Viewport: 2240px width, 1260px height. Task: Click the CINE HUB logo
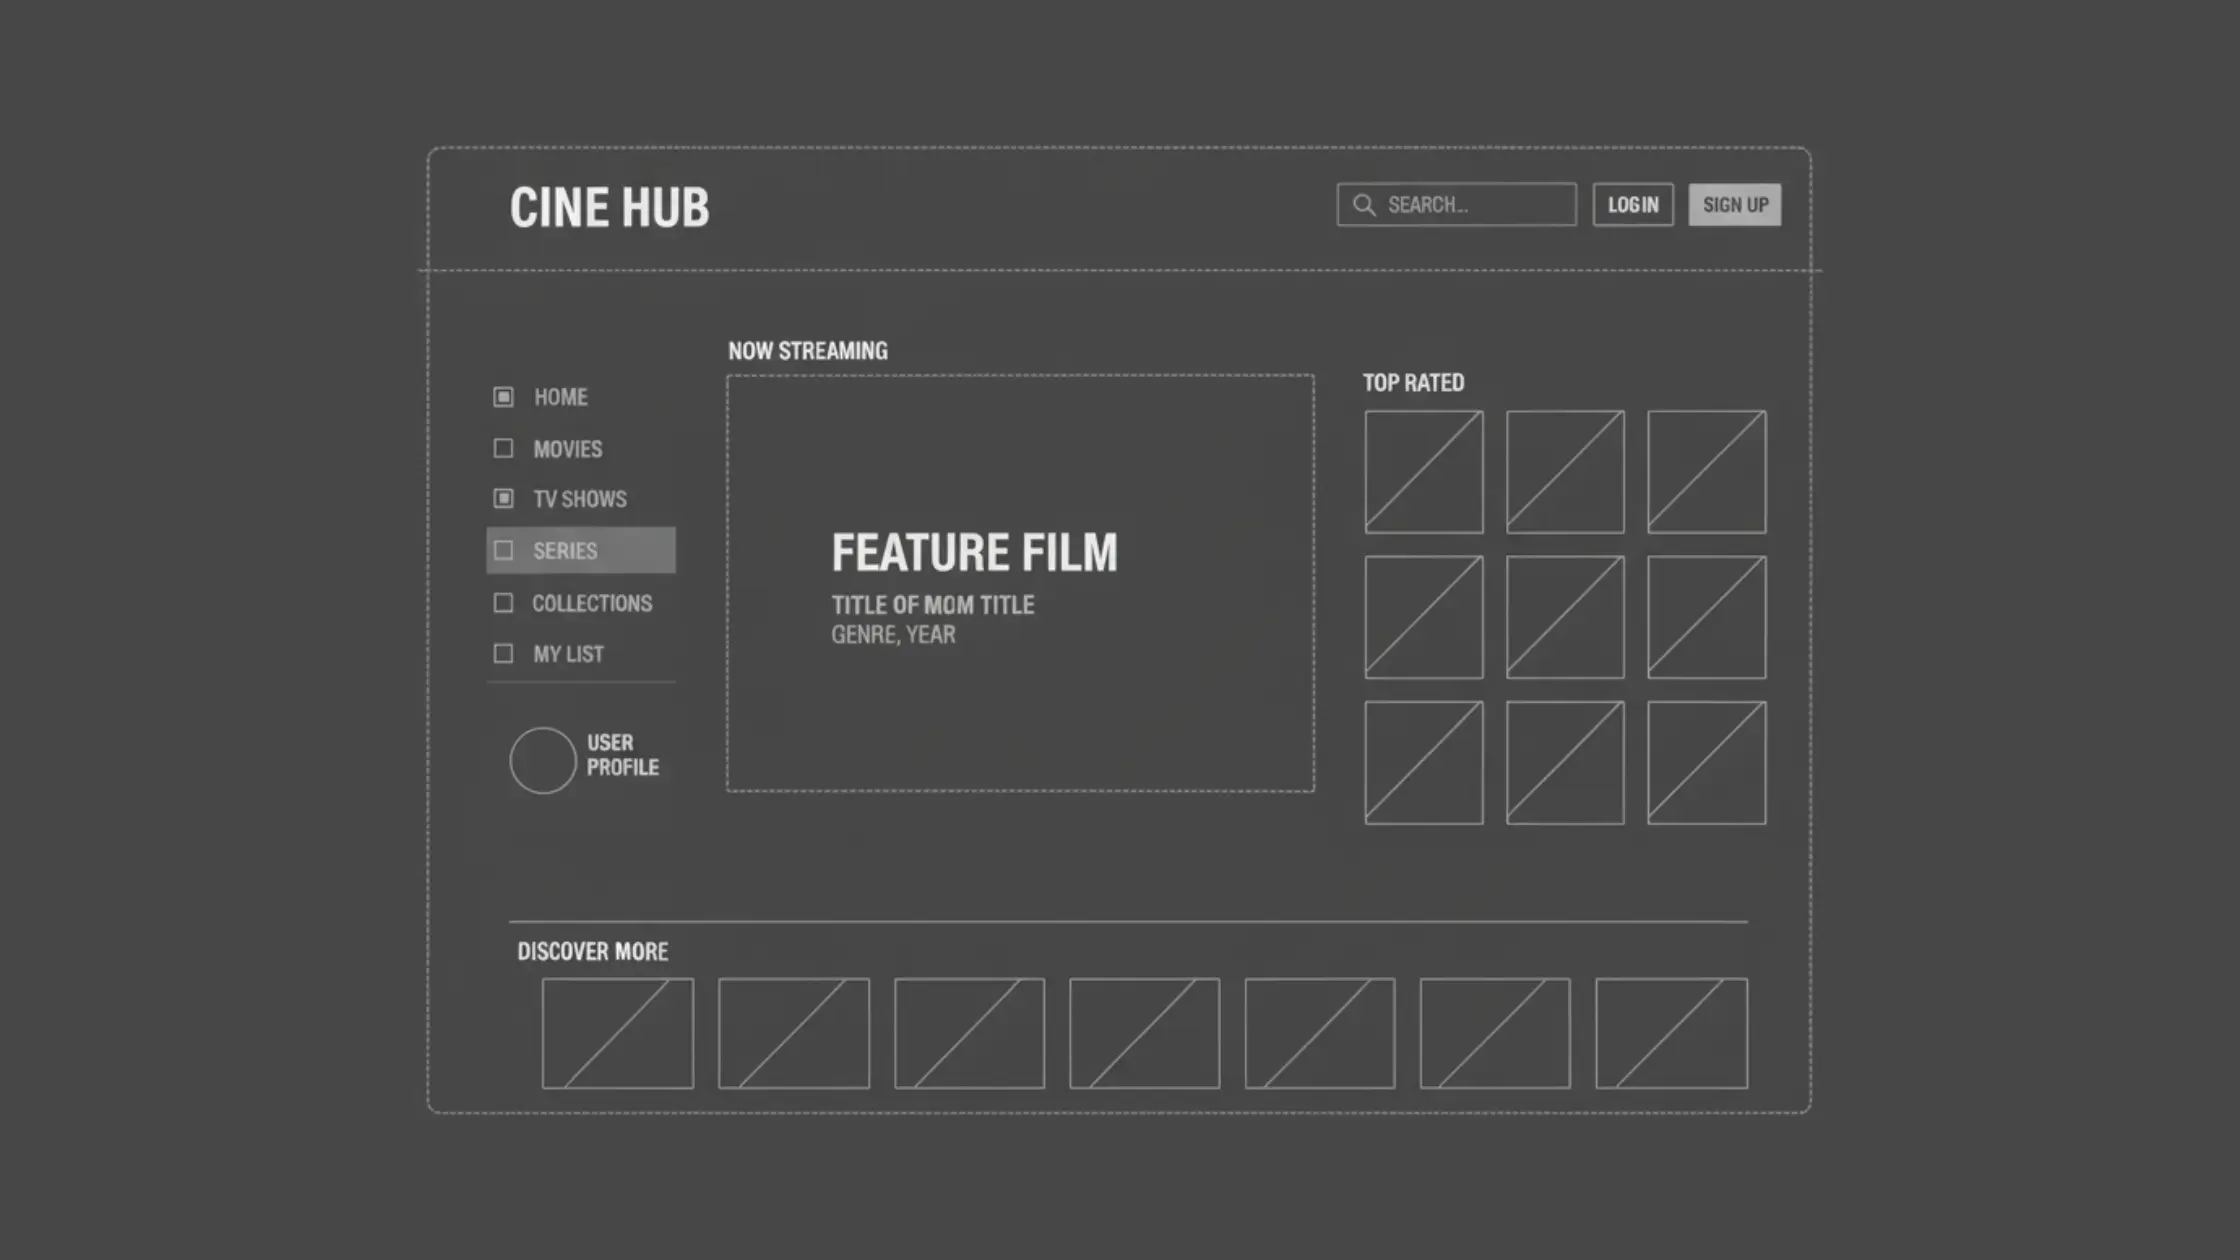pyautogui.click(x=609, y=208)
